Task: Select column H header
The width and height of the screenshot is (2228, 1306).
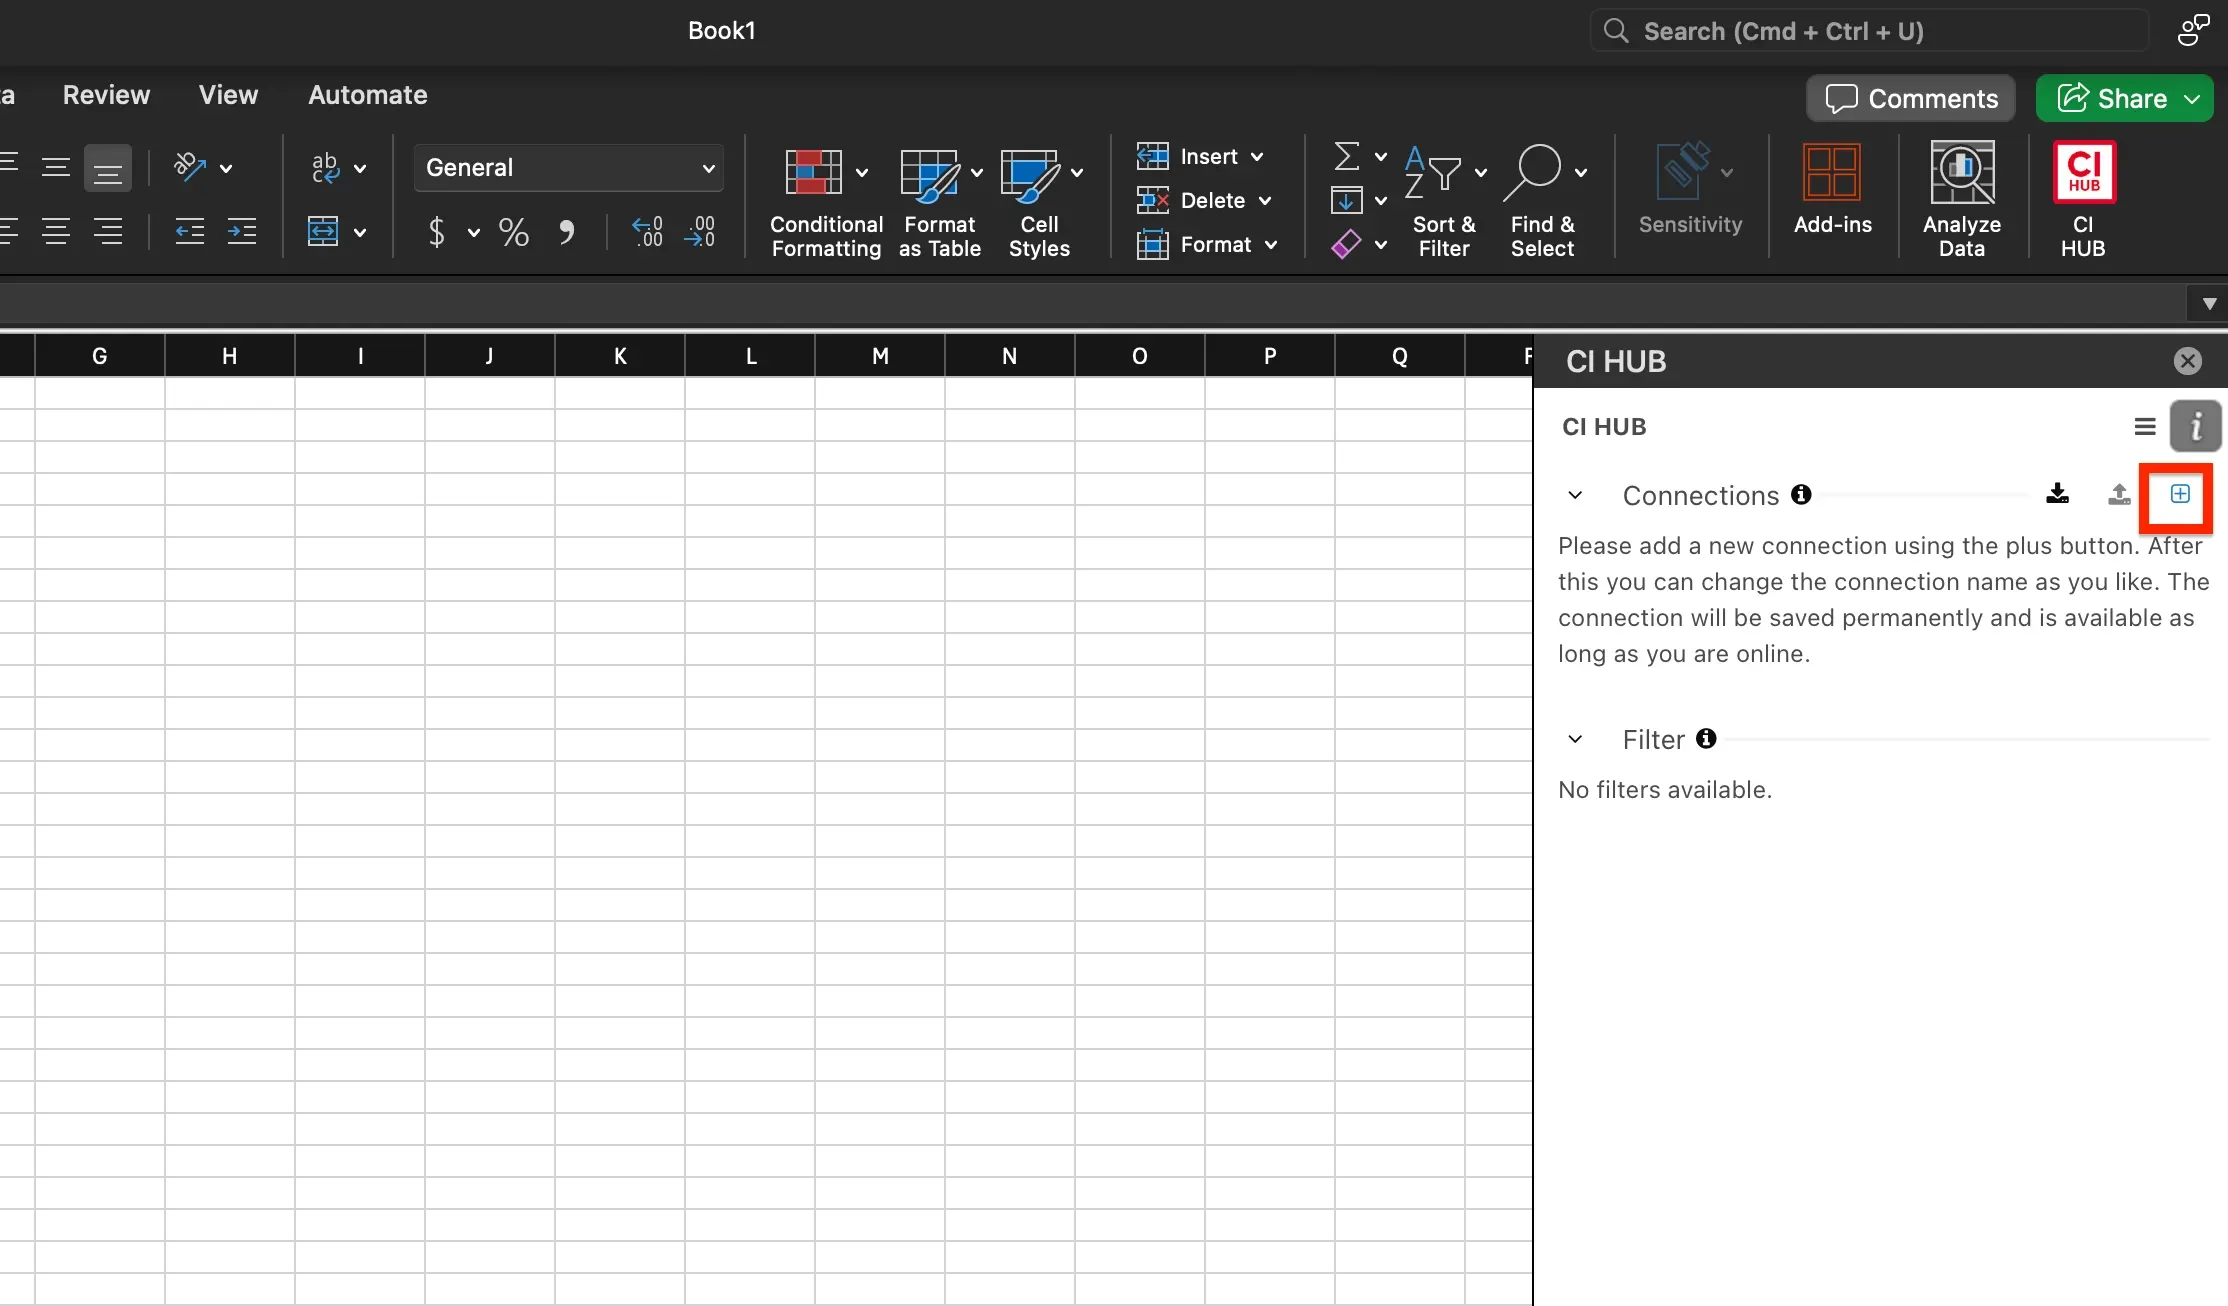Action: (x=230, y=356)
